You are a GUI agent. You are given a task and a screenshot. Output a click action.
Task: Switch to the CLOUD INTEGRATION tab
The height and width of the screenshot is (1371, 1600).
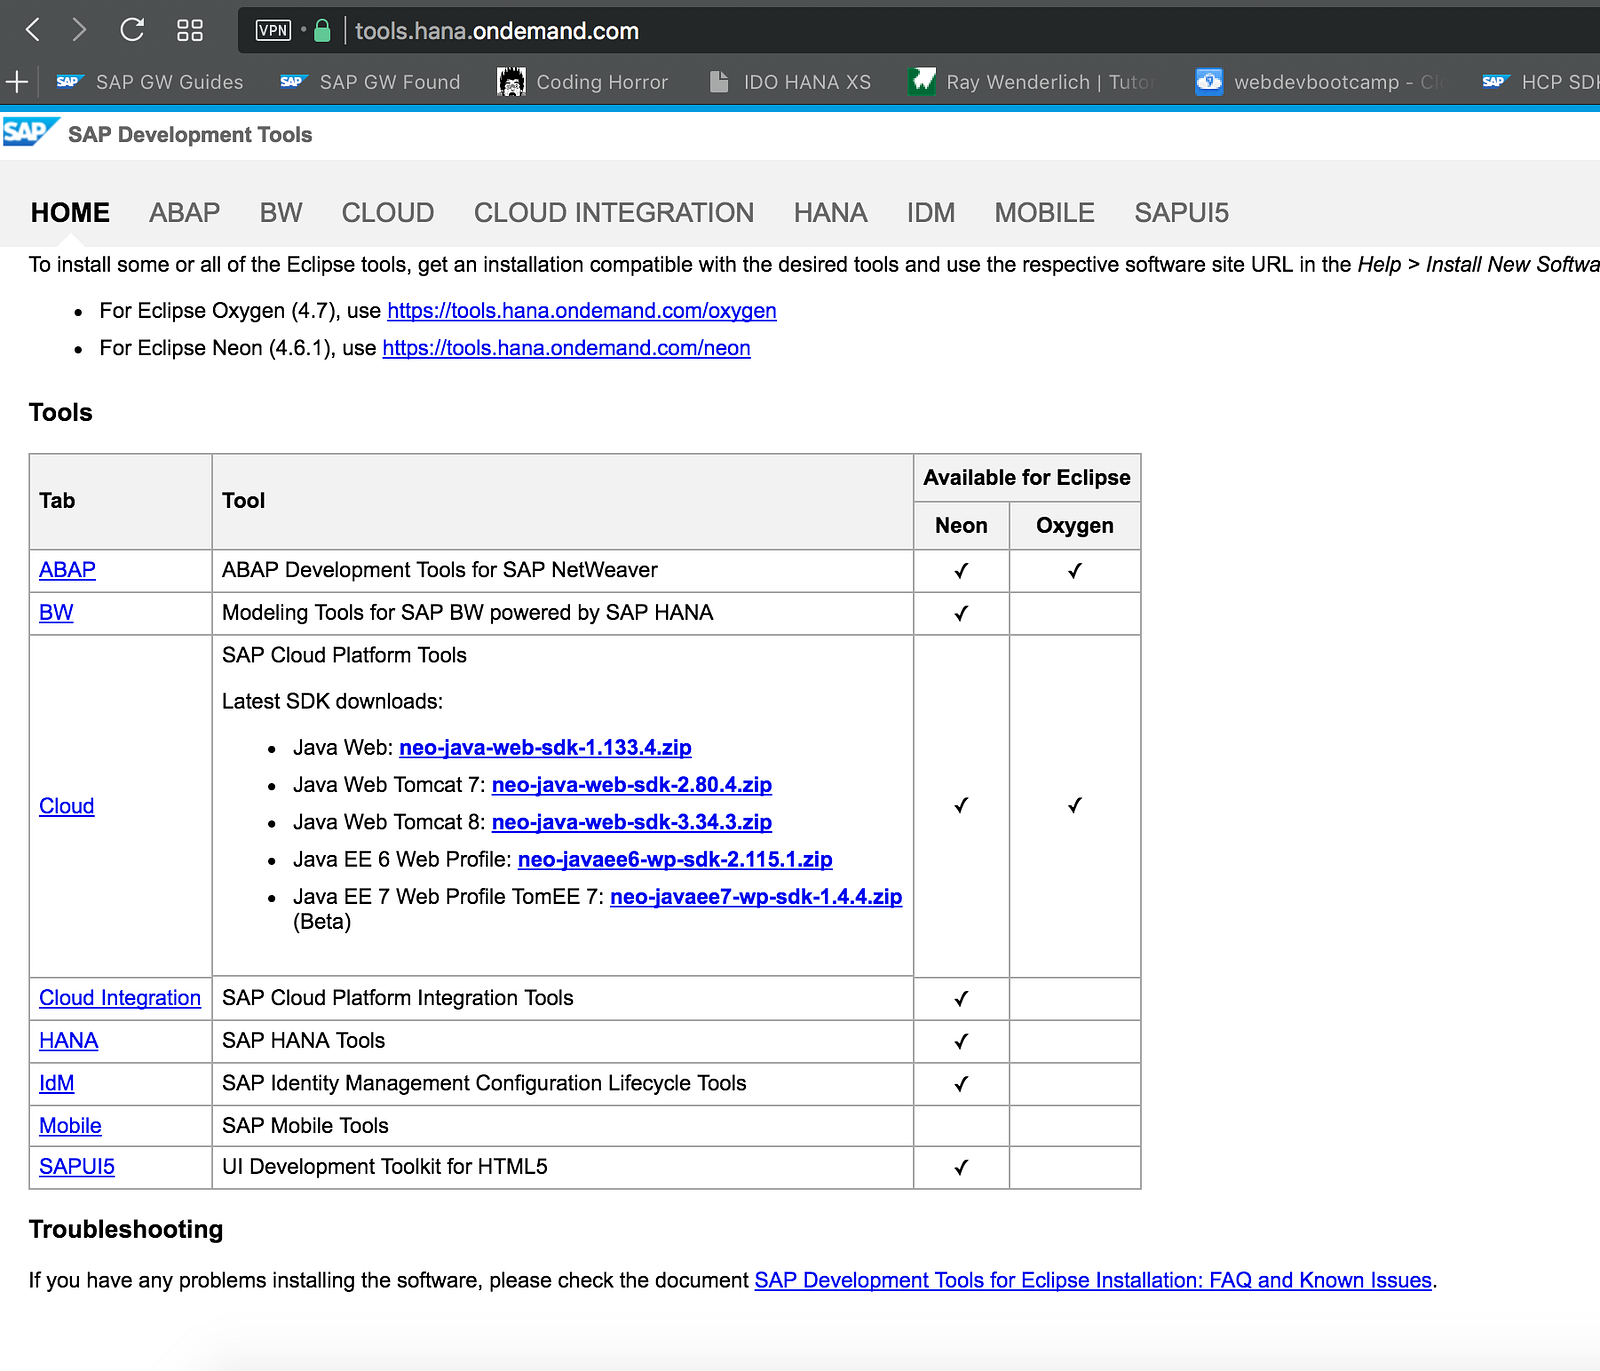pyautogui.click(x=614, y=213)
